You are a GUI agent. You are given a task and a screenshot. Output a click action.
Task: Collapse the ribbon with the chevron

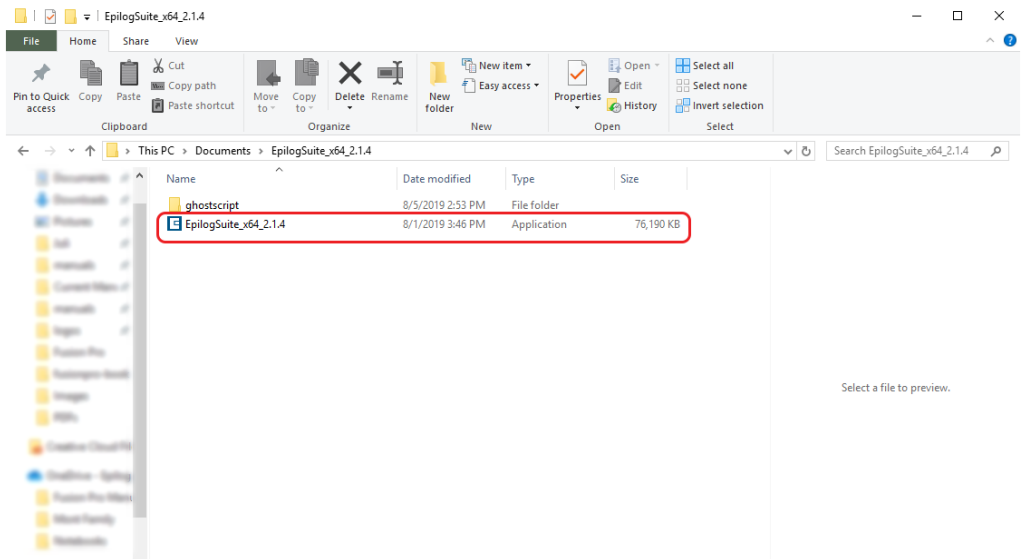(990, 41)
